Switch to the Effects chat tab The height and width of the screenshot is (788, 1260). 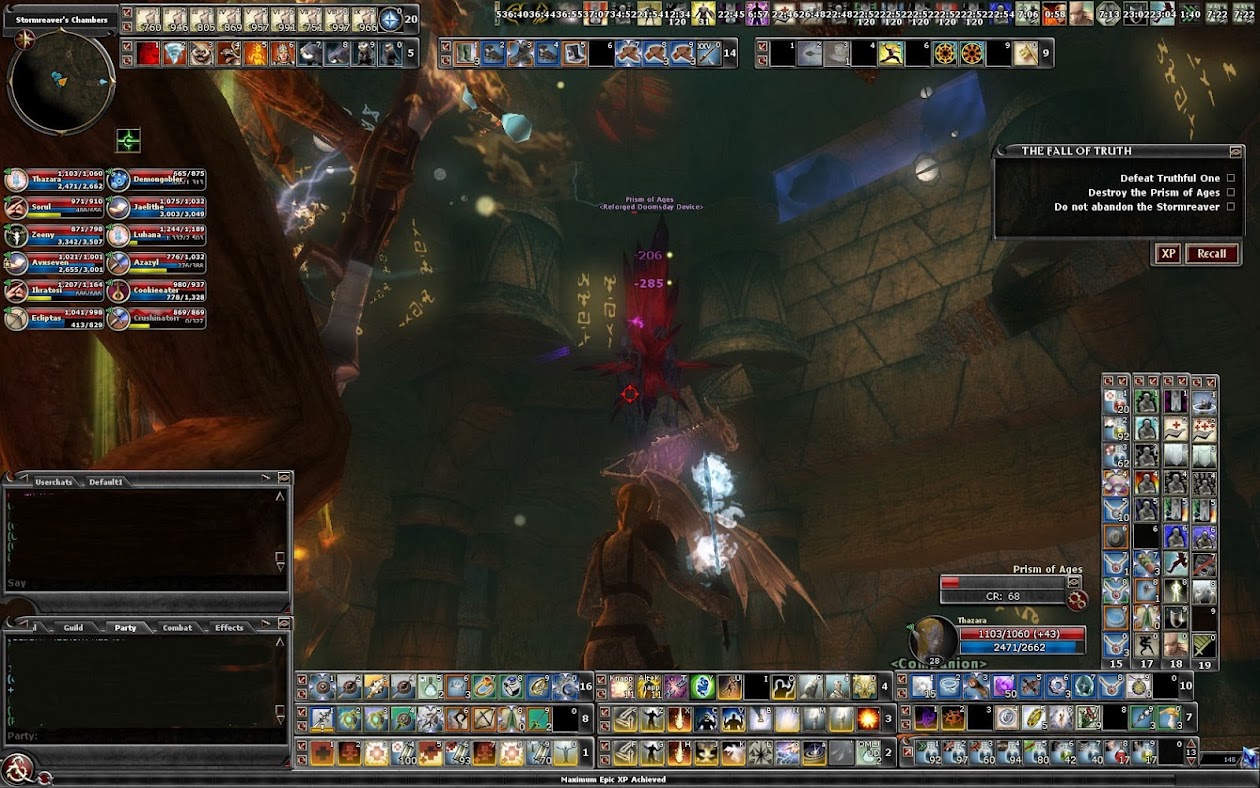(x=229, y=628)
